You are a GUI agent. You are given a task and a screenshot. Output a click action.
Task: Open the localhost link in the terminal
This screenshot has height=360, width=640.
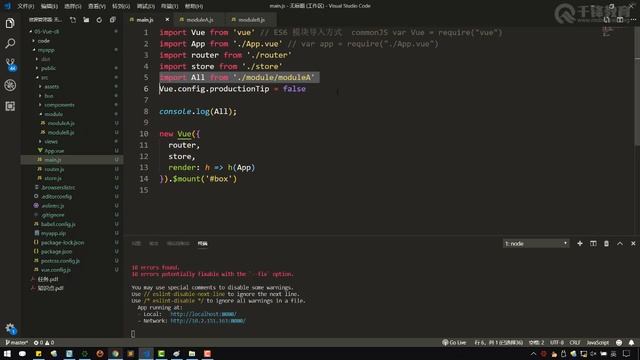pos(203,314)
